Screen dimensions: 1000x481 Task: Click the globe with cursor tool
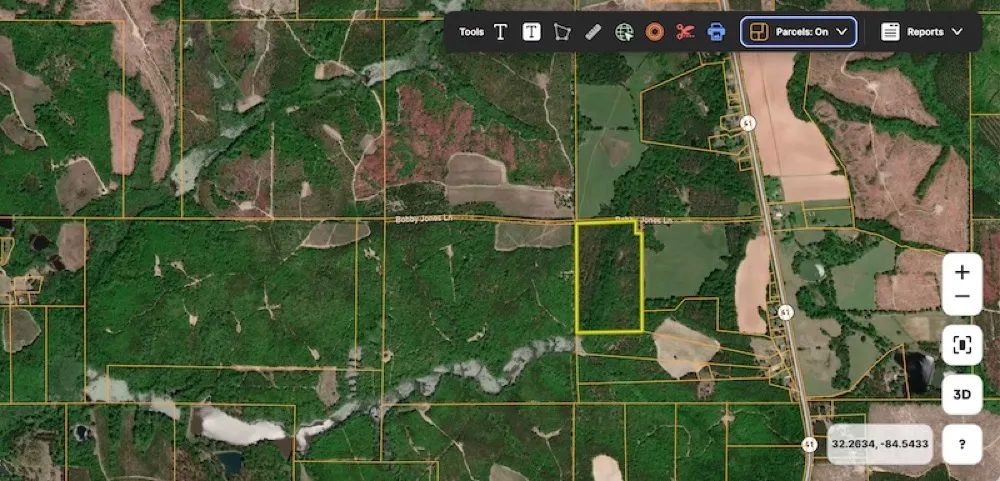point(624,32)
